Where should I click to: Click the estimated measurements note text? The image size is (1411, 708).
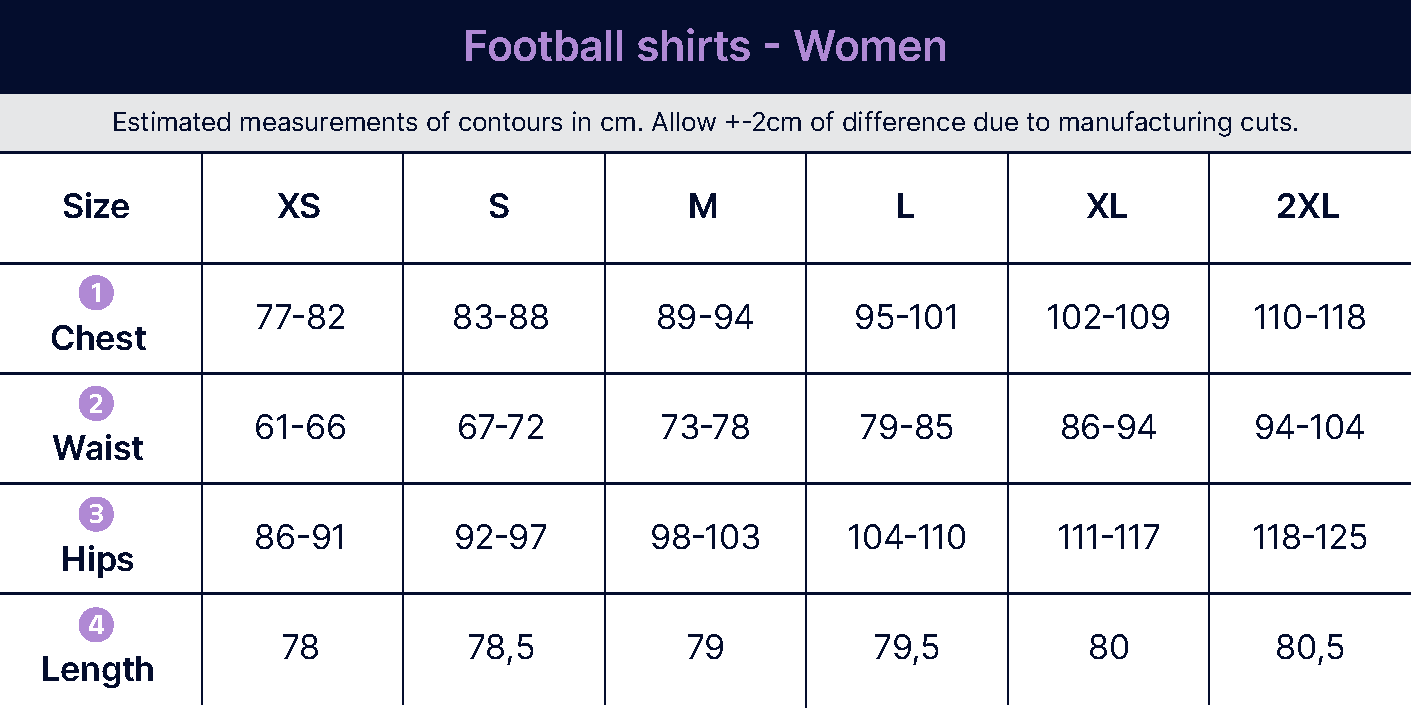point(705,123)
